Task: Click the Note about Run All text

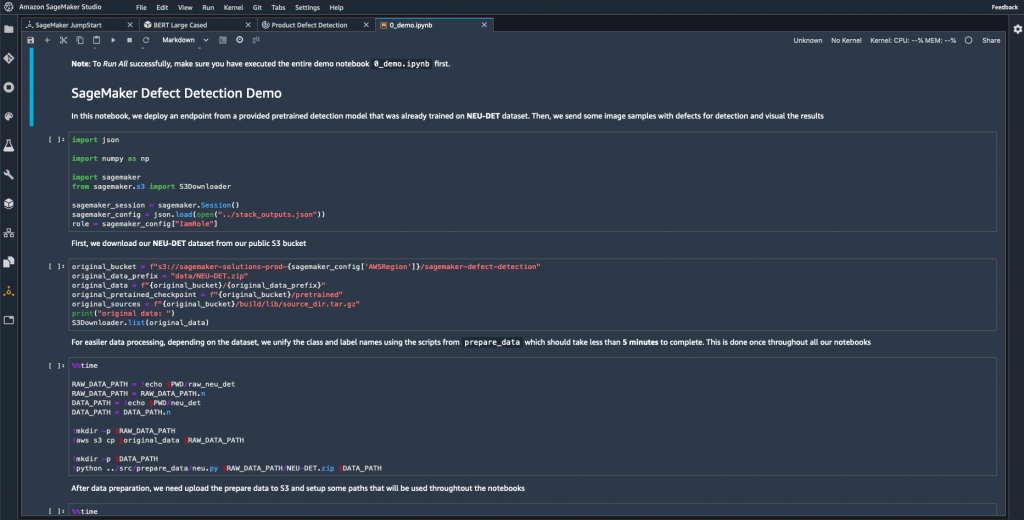Action: [x=261, y=64]
